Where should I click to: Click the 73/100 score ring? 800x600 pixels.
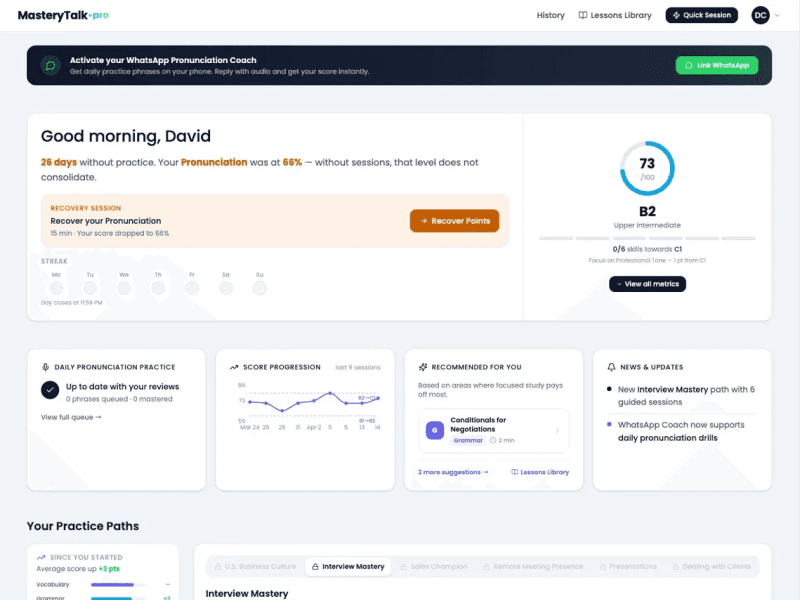coord(647,168)
